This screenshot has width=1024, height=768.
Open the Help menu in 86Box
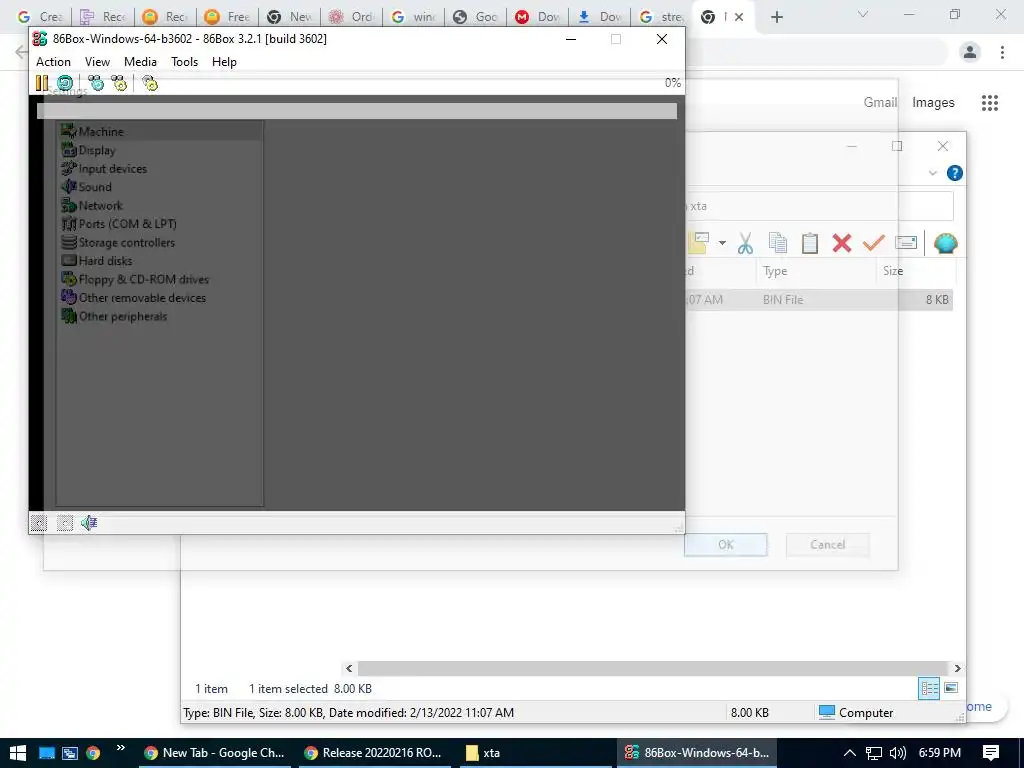[224, 61]
